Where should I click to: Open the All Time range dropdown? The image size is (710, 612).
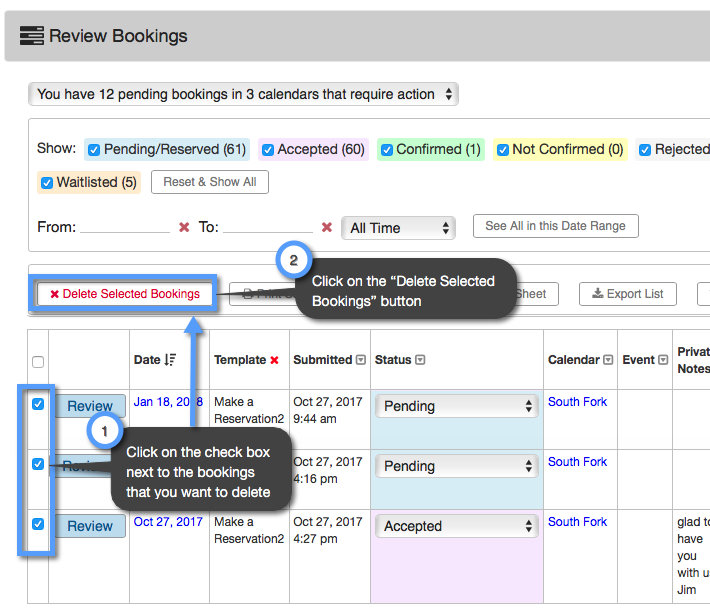coord(398,228)
